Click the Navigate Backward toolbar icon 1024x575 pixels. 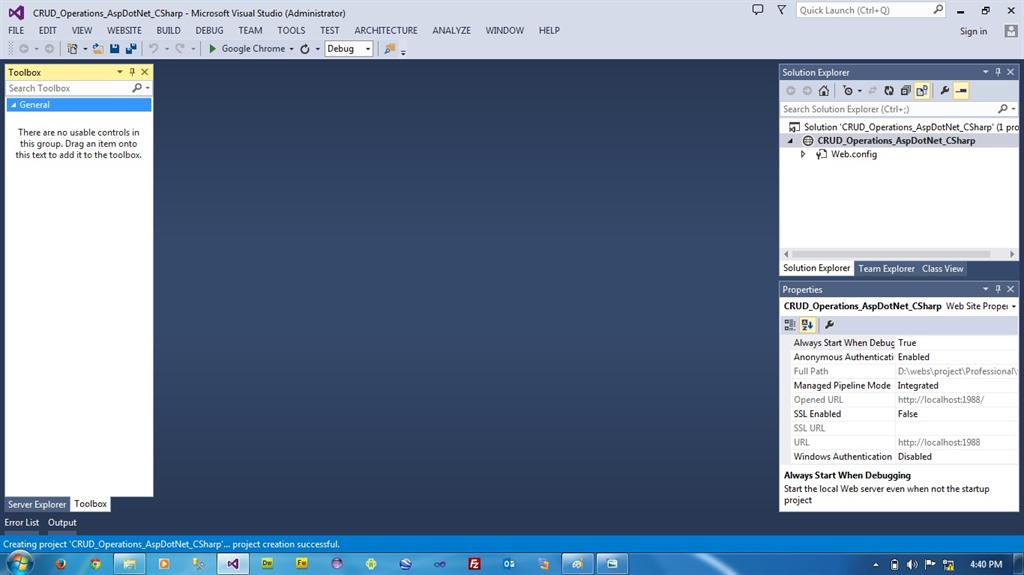click(24, 48)
